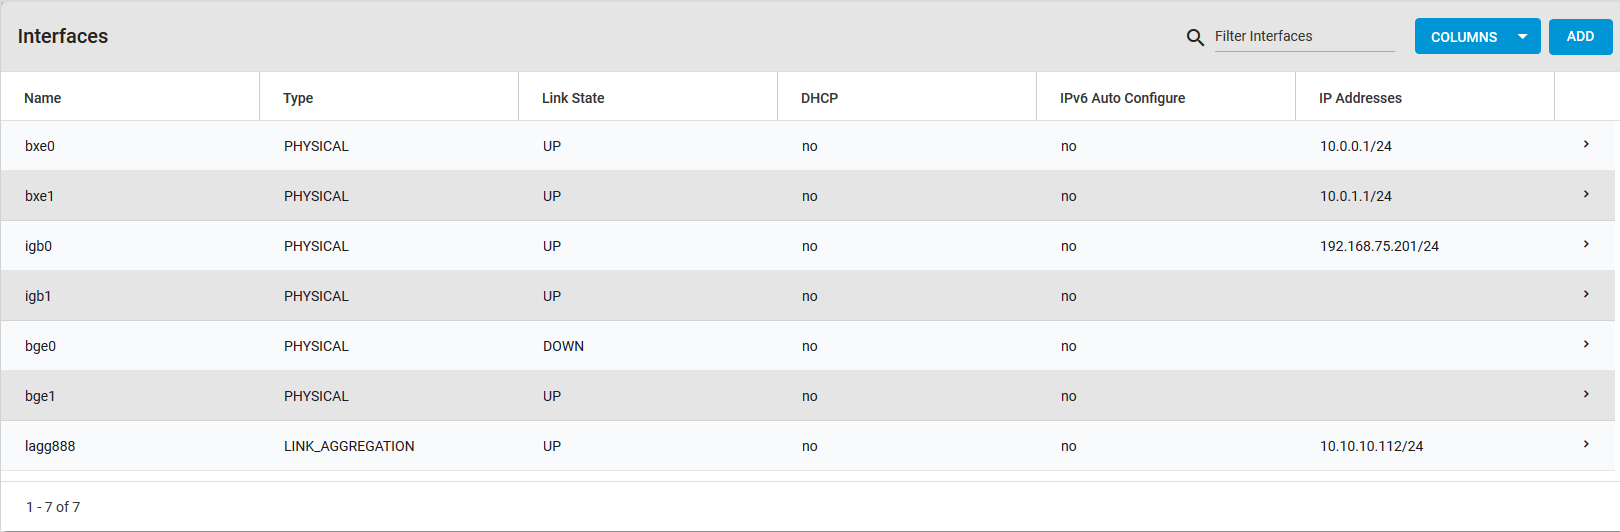The width and height of the screenshot is (1620, 532).
Task: Select the lagg888 interface name
Action: point(50,446)
